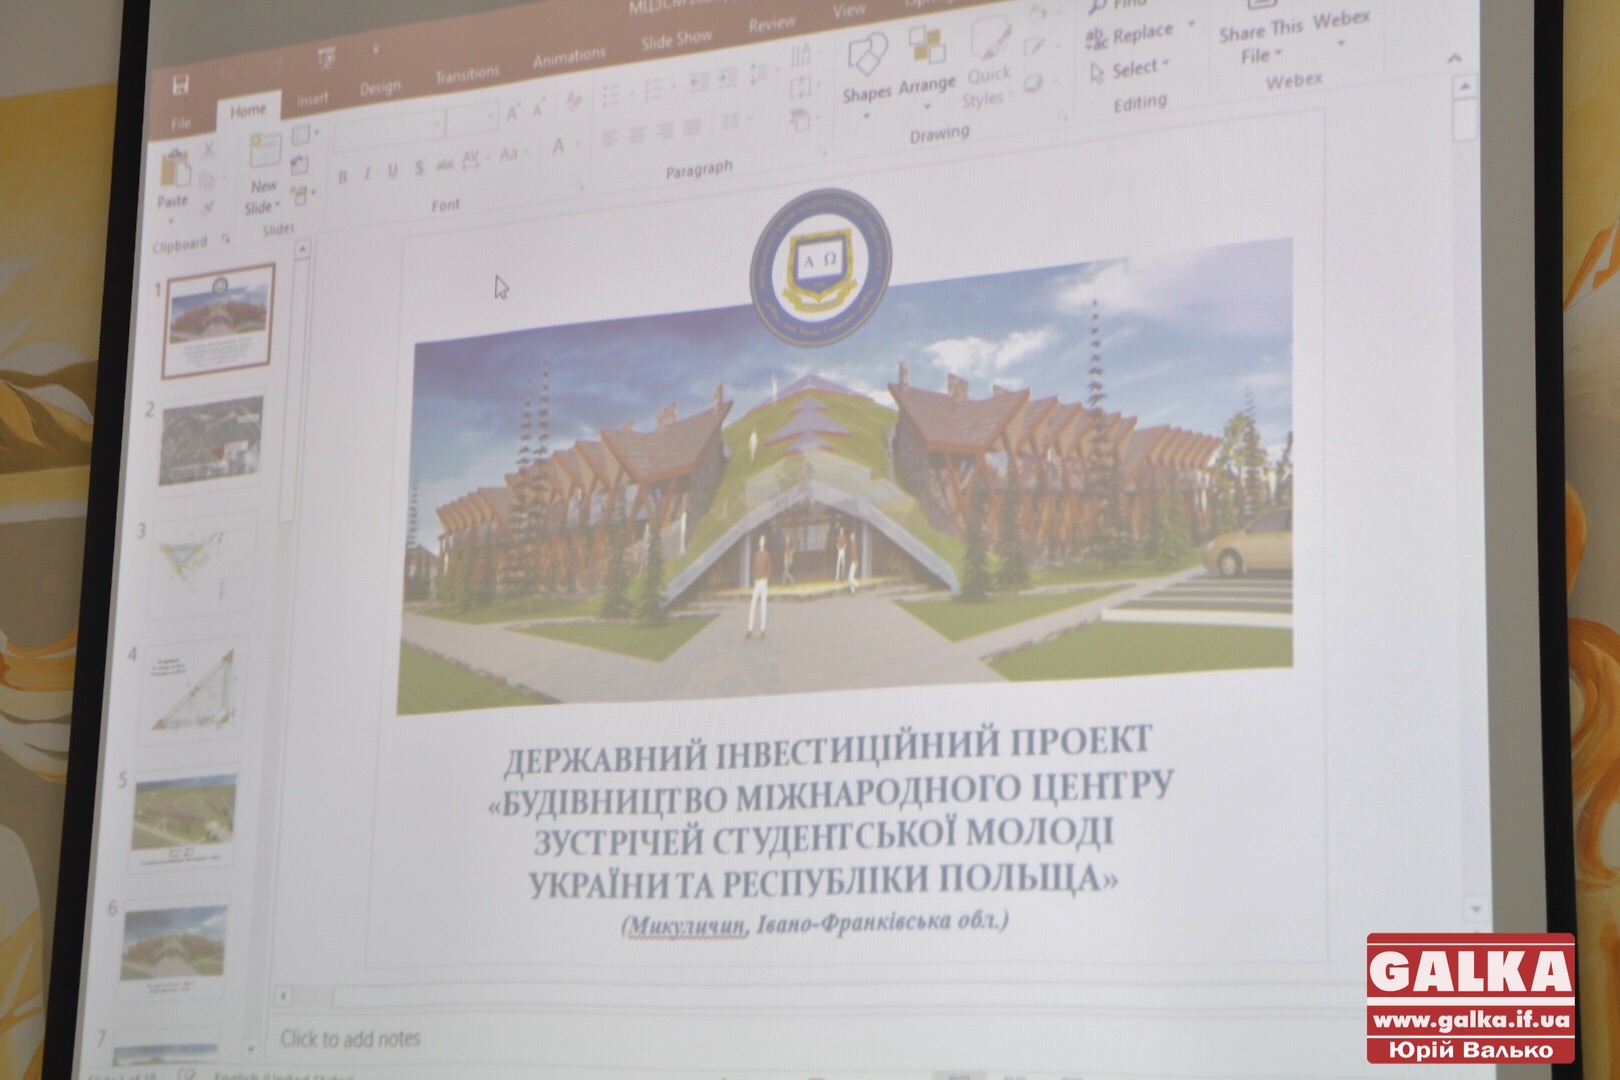
Task: Click Increase List Level icon
Action: click(x=727, y=78)
